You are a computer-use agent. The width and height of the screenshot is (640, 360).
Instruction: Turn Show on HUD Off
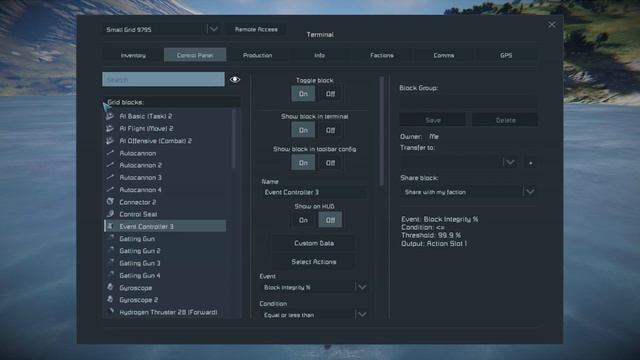[330, 220]
